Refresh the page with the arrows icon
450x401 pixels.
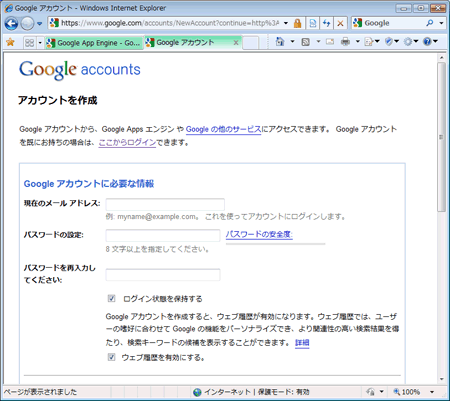tap(327, 23)
